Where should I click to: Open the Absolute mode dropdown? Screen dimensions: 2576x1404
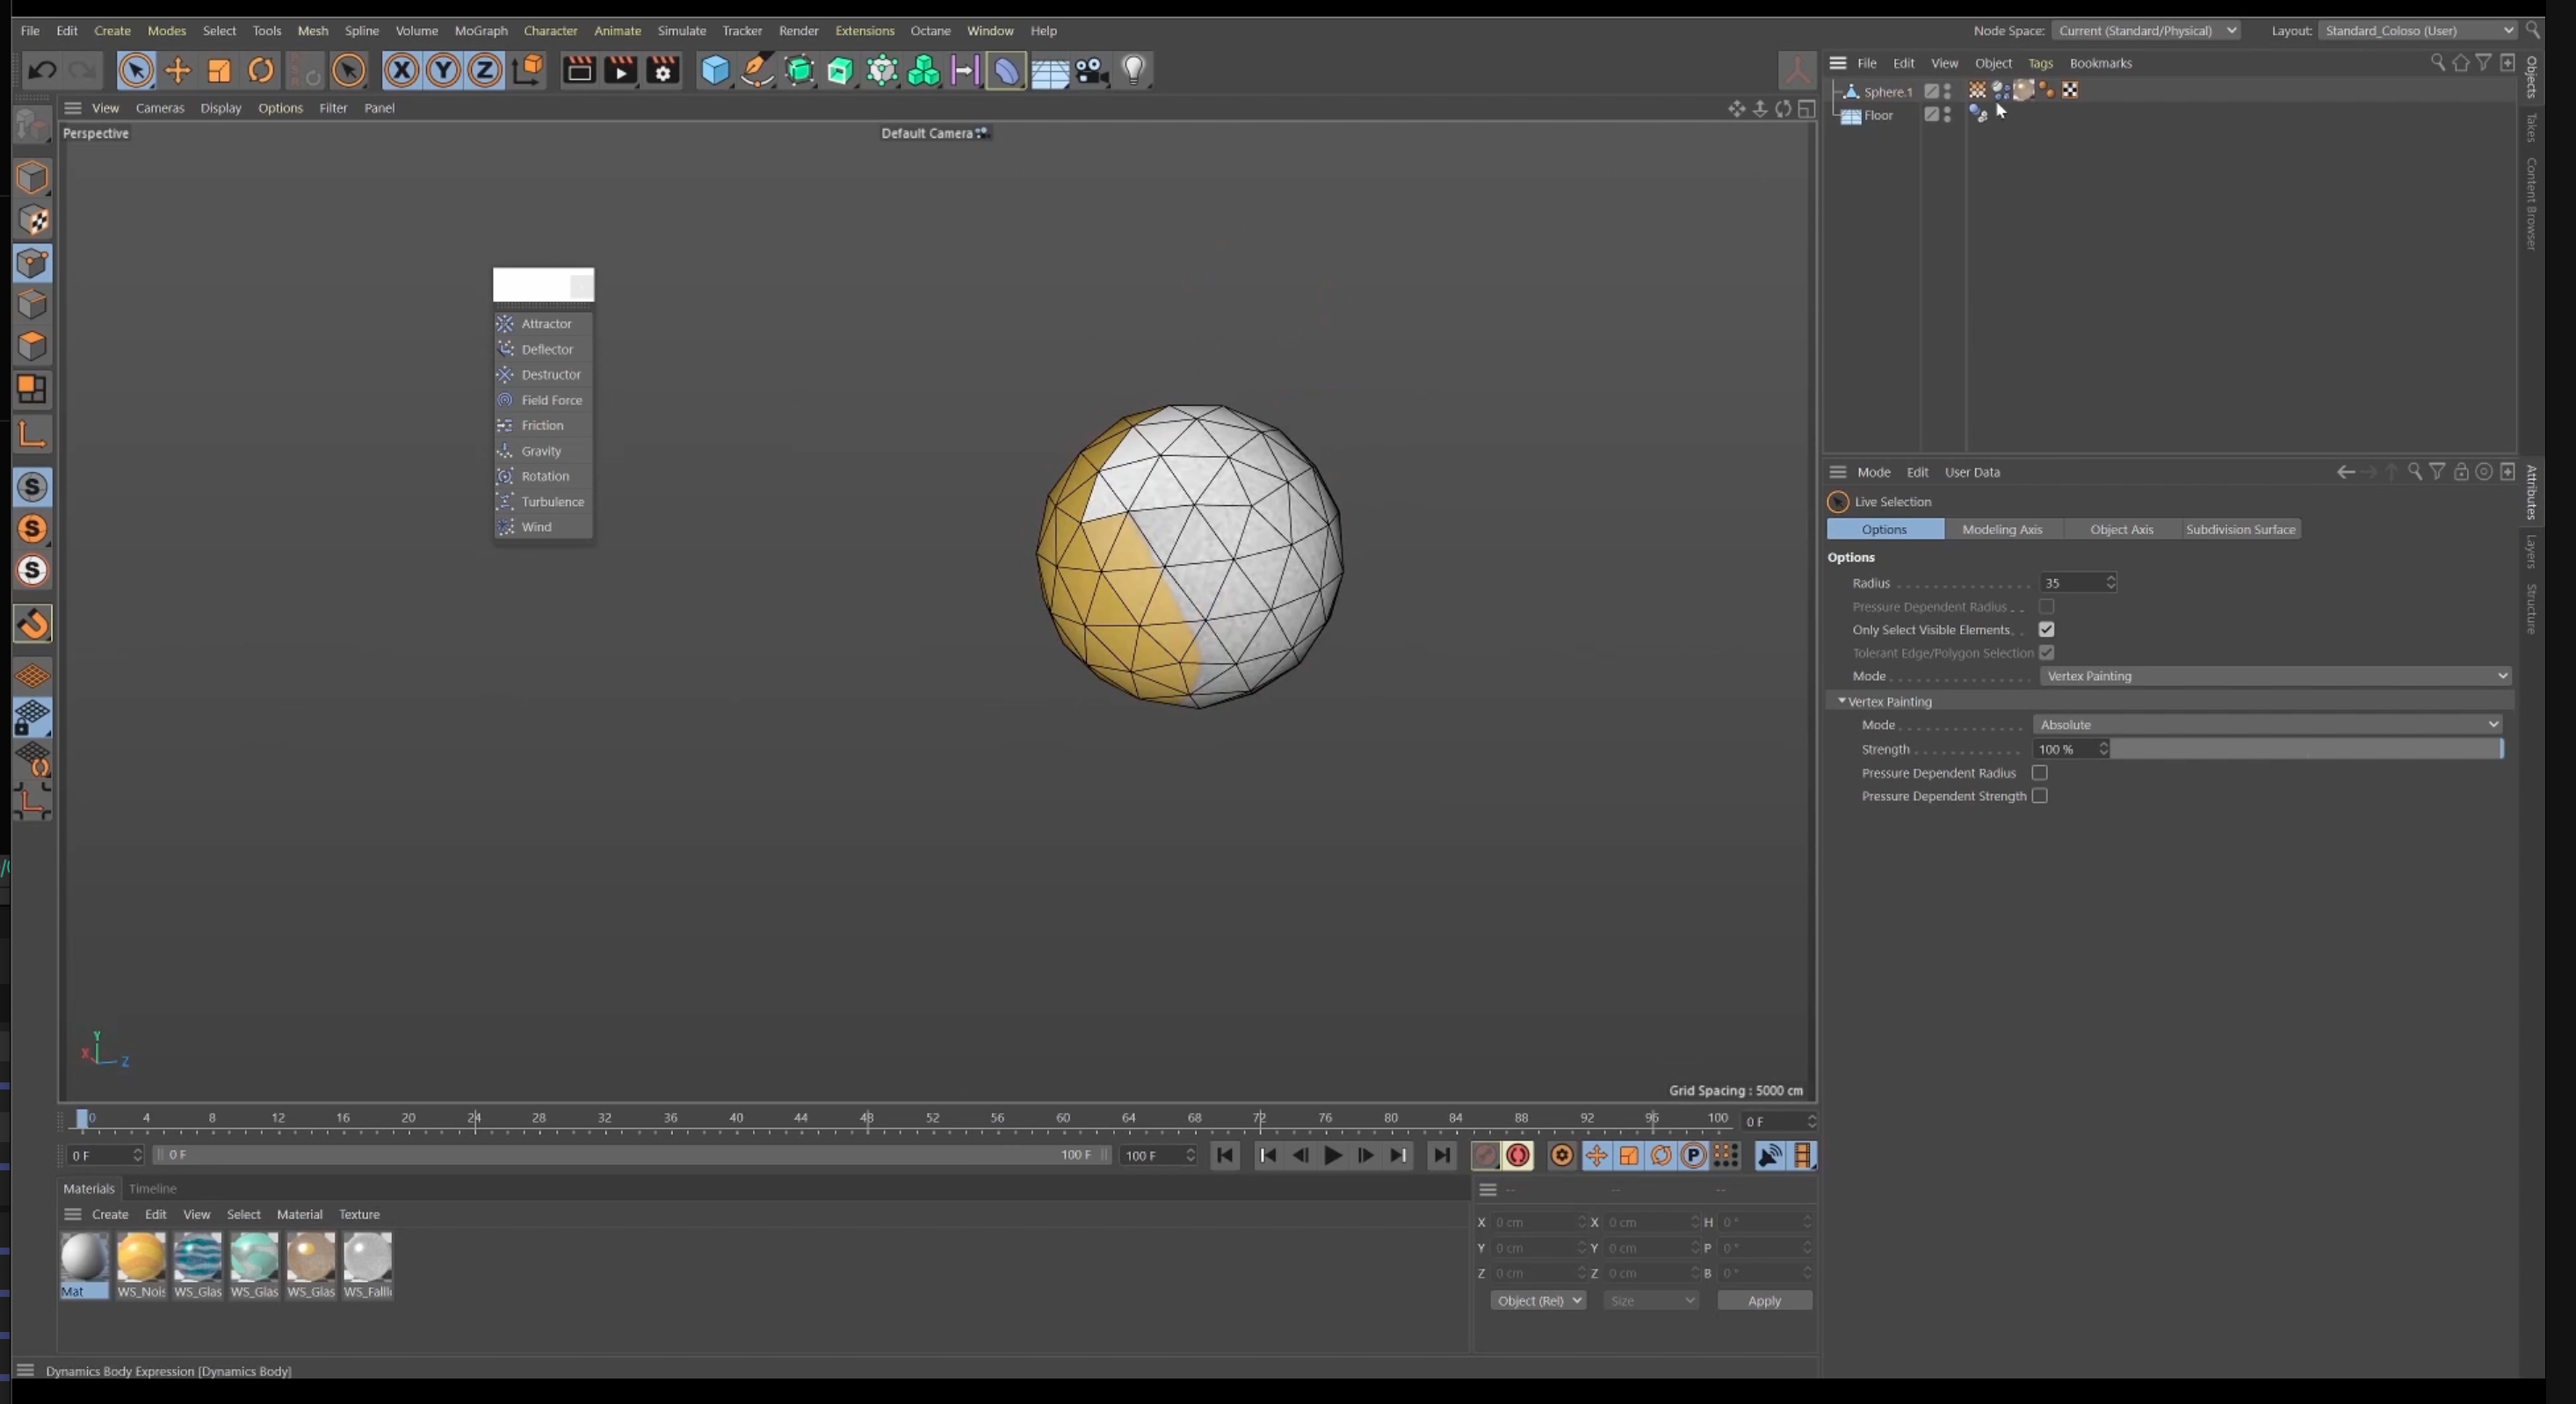tap(2268, 724)
